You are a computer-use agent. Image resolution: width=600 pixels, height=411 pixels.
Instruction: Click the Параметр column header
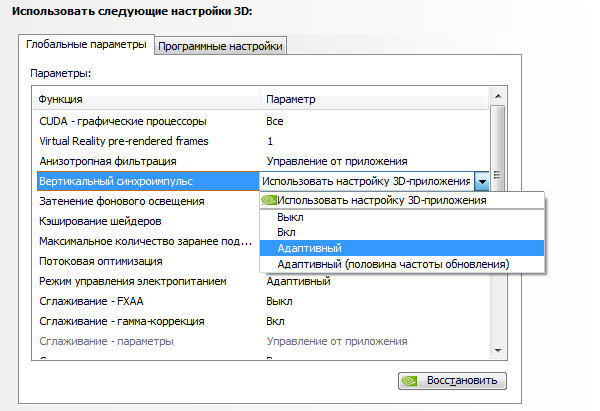click(374, 99)
